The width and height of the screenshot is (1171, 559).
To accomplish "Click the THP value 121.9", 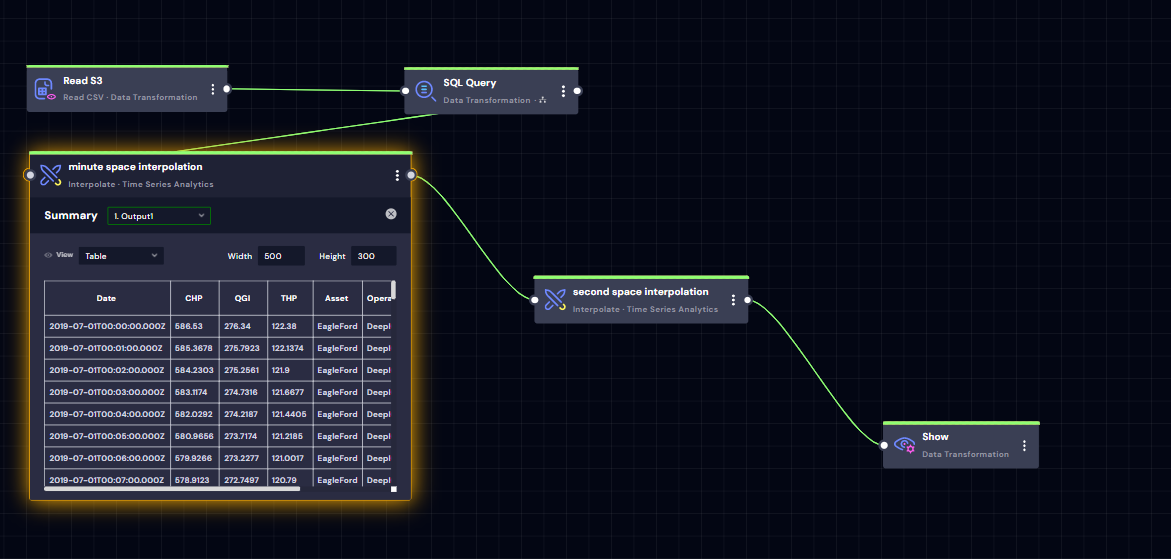I will click(x=291, y=370).
